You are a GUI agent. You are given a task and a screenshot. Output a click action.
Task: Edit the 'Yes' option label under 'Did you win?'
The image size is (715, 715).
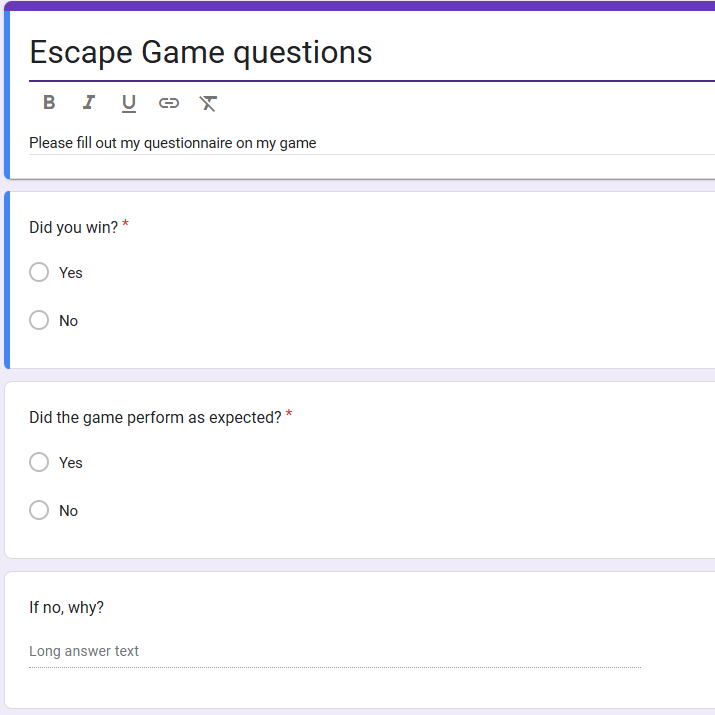tap(71, 273)
